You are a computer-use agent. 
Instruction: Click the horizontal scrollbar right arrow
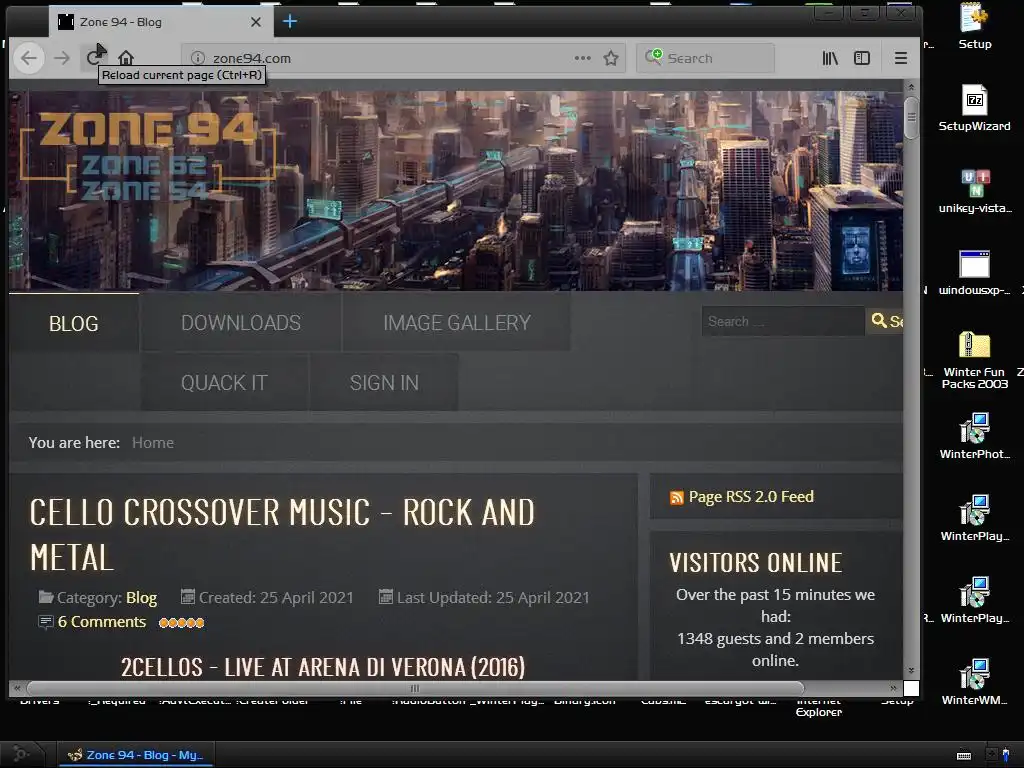(x=893, y=688)
